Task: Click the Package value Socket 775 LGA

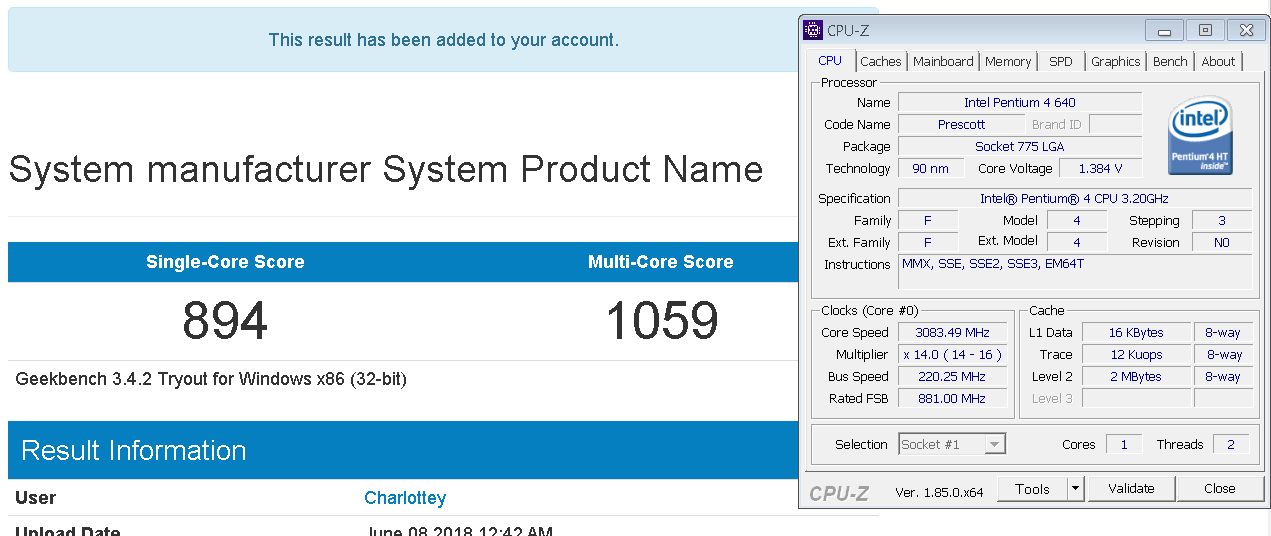Action: pyautogui.click(x=1020, y=146)
